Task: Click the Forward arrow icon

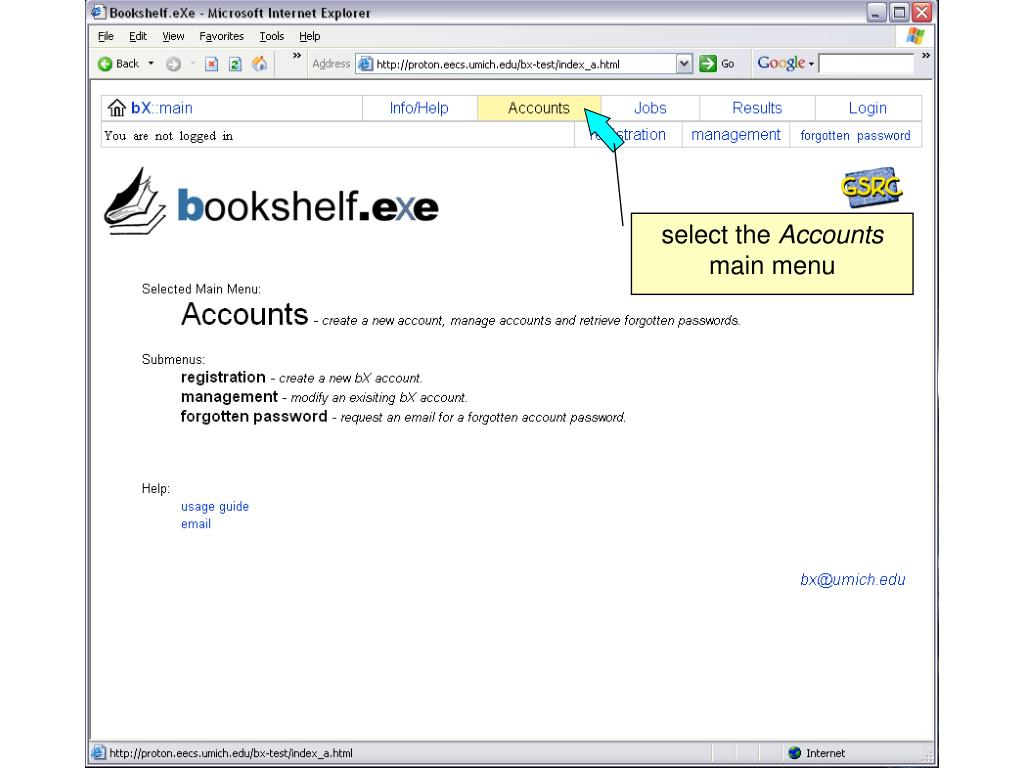Action: click(x=173, y=64)
